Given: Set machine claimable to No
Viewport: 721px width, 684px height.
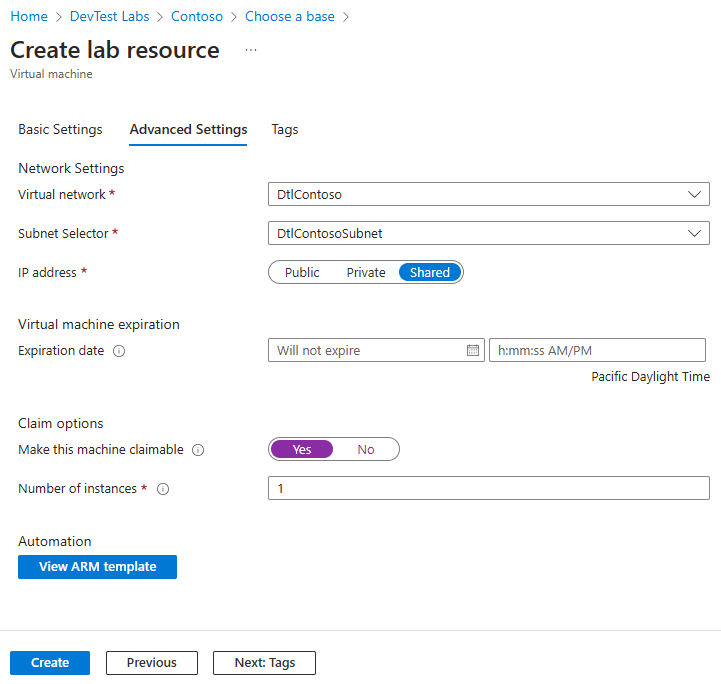Looking at the screenshot, I should tap(366, 449).
